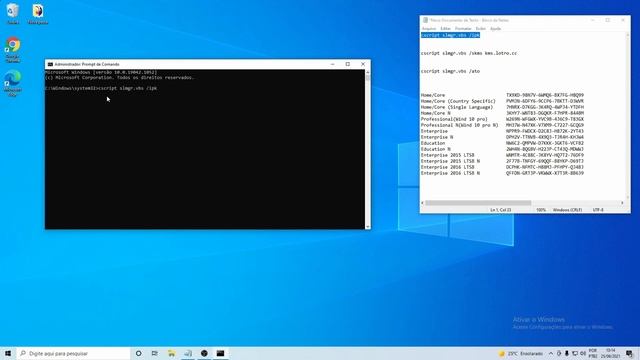This screenshot has width=640, height=360.
Task: Click the 'Professional N(Wind 10 pro N)' row
Action: [x=502, y=125]
